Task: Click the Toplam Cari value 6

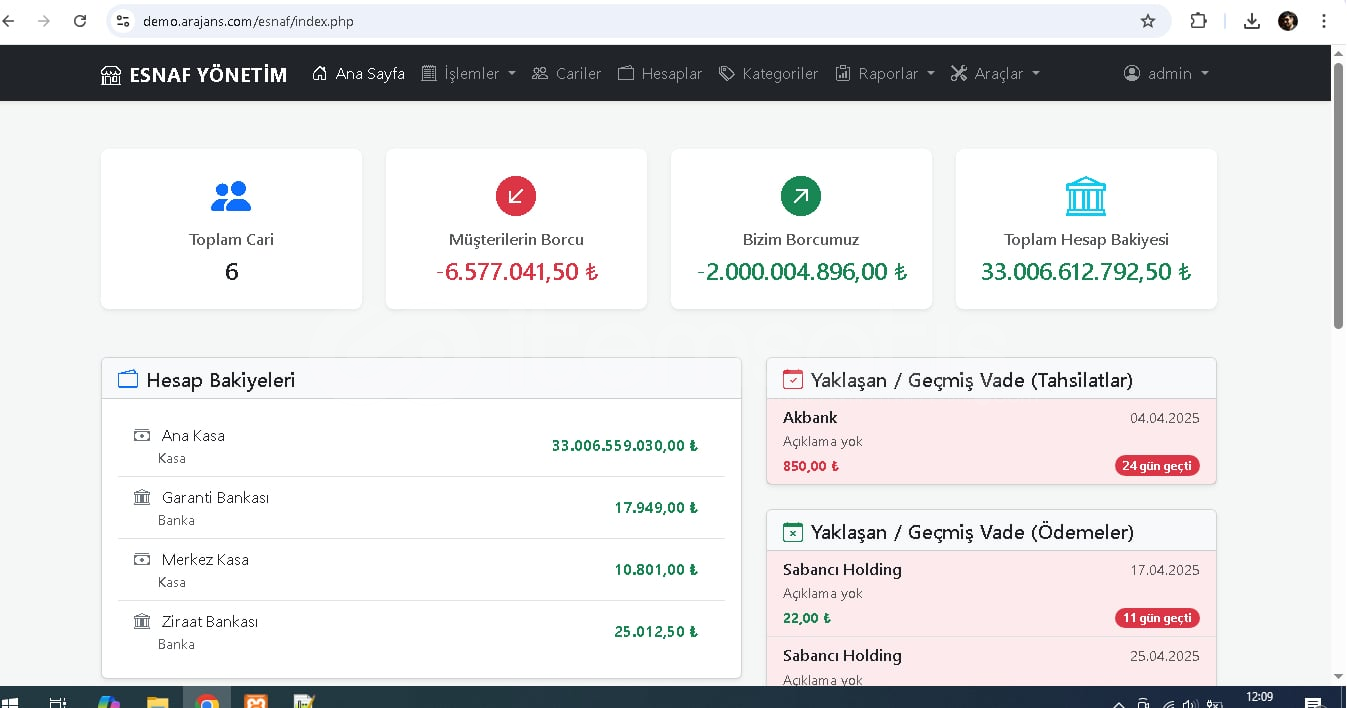Action: point(231,272)
